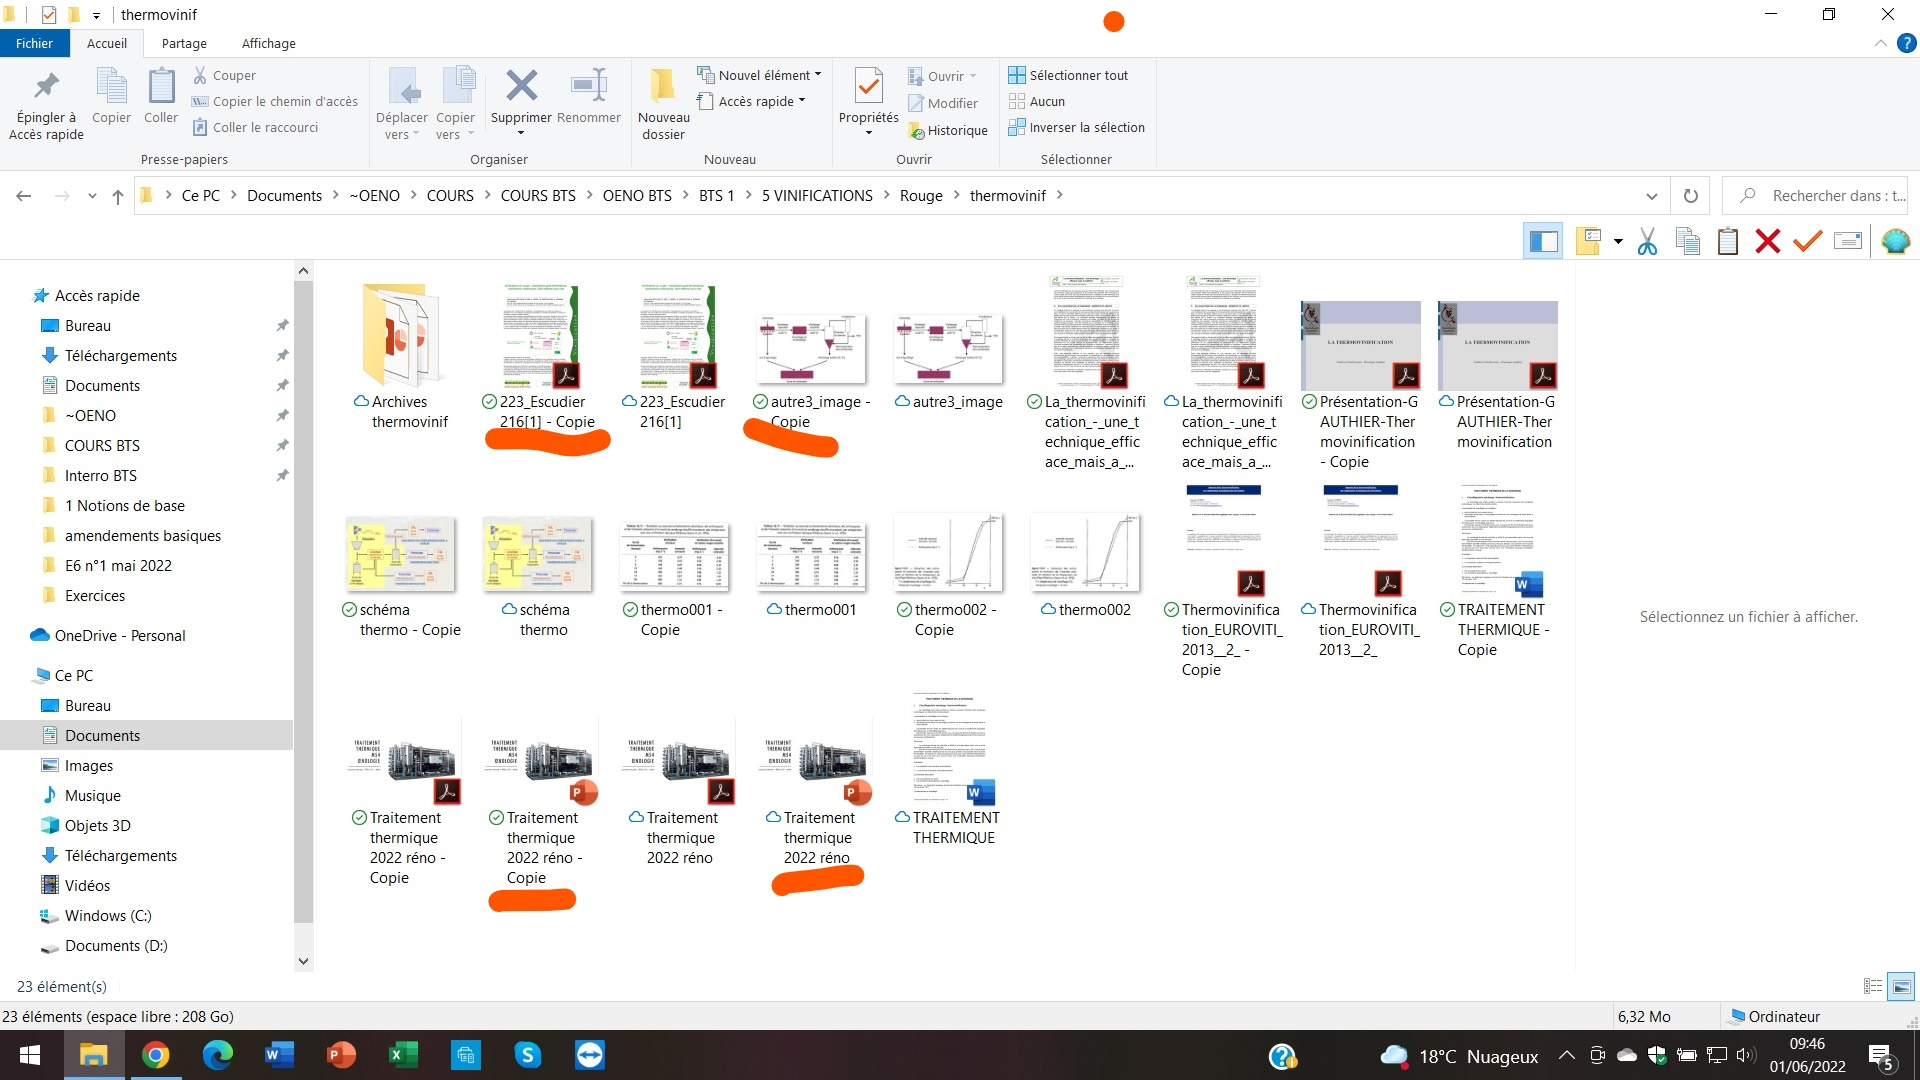
Task: Select the schéma thermo - Copie thumbnail
Action: [x=400, y=555]
